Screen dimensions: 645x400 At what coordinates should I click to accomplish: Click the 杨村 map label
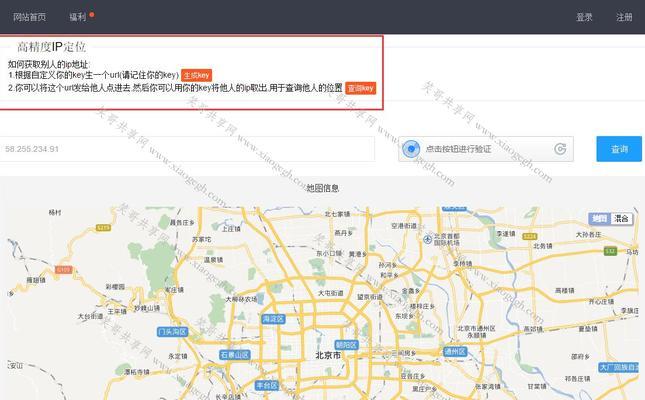[x=55, y=212]
